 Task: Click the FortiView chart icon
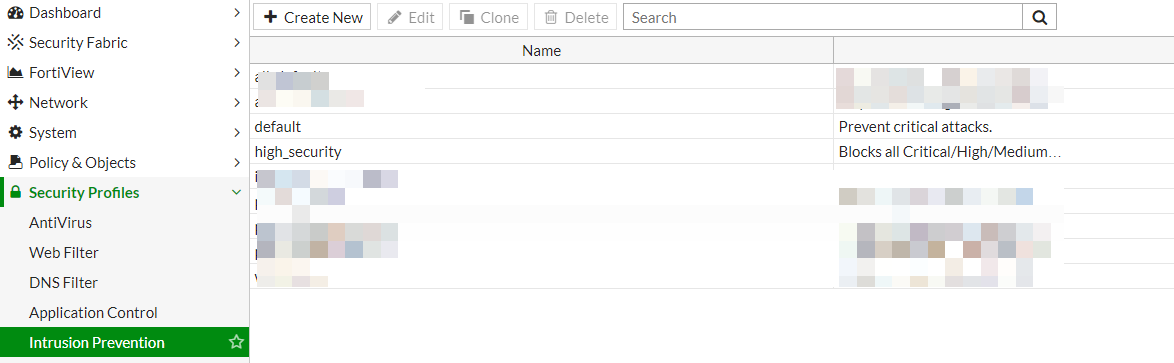tap(15, 73)
